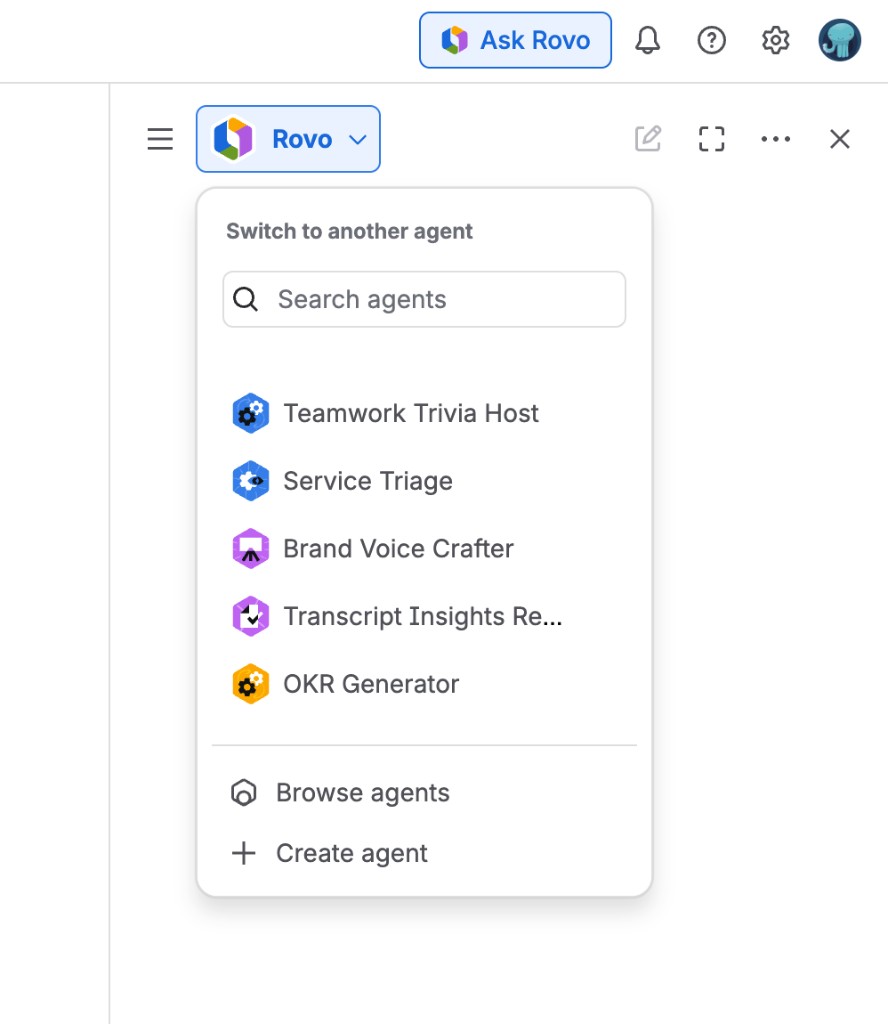Select the Transcript Insights agent
The width and height of the screenshot is (888, 1024).
pyautogui.click(x=424, y=616)
